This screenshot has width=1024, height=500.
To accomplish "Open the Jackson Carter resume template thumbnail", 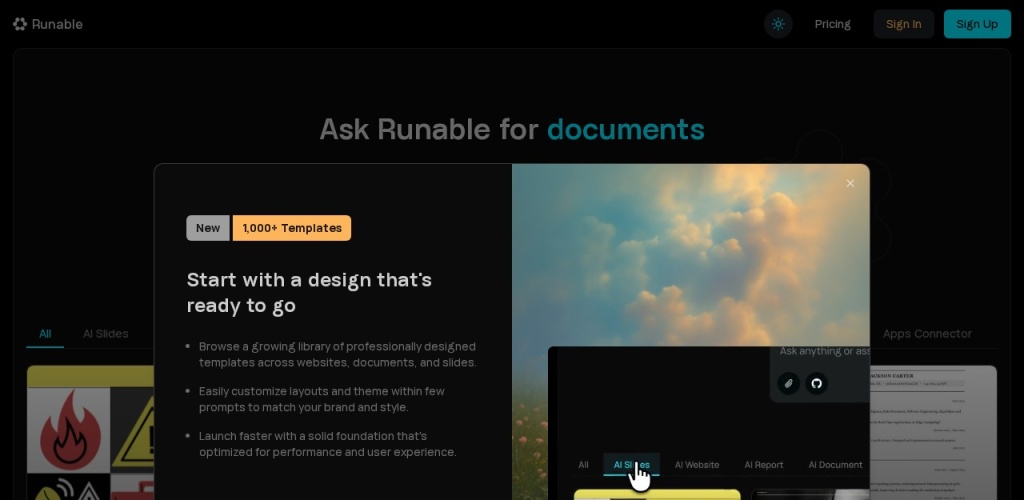I will 933,432.
